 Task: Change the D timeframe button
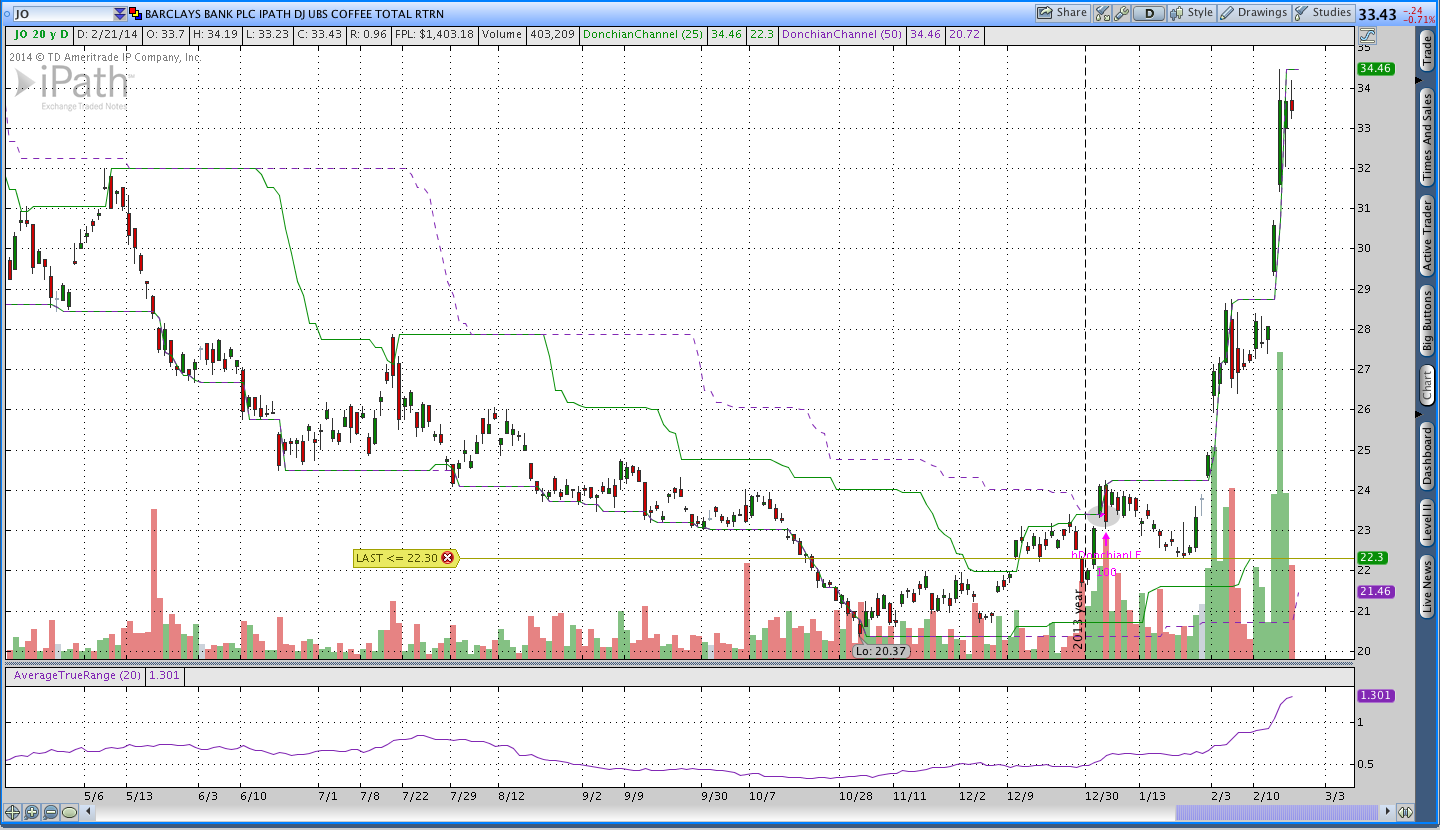click(x=1149, y=13)
